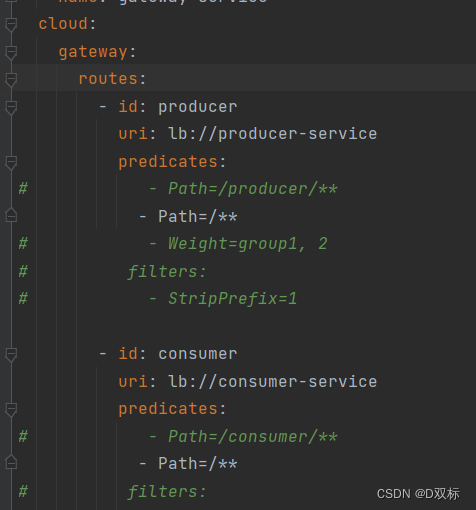Image resolution: width=476 pixels, height=510 pixels.
Task: Collapse the 'id: producer' fold marker
Action: tap(11, 108)
